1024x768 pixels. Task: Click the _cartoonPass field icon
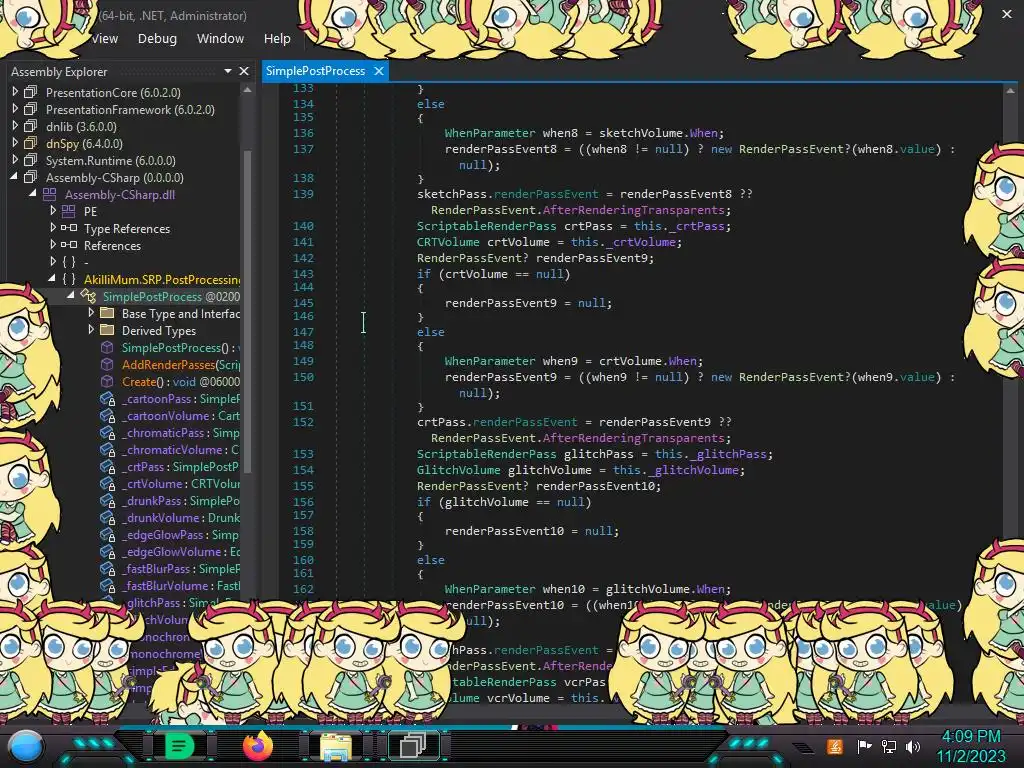107,398
